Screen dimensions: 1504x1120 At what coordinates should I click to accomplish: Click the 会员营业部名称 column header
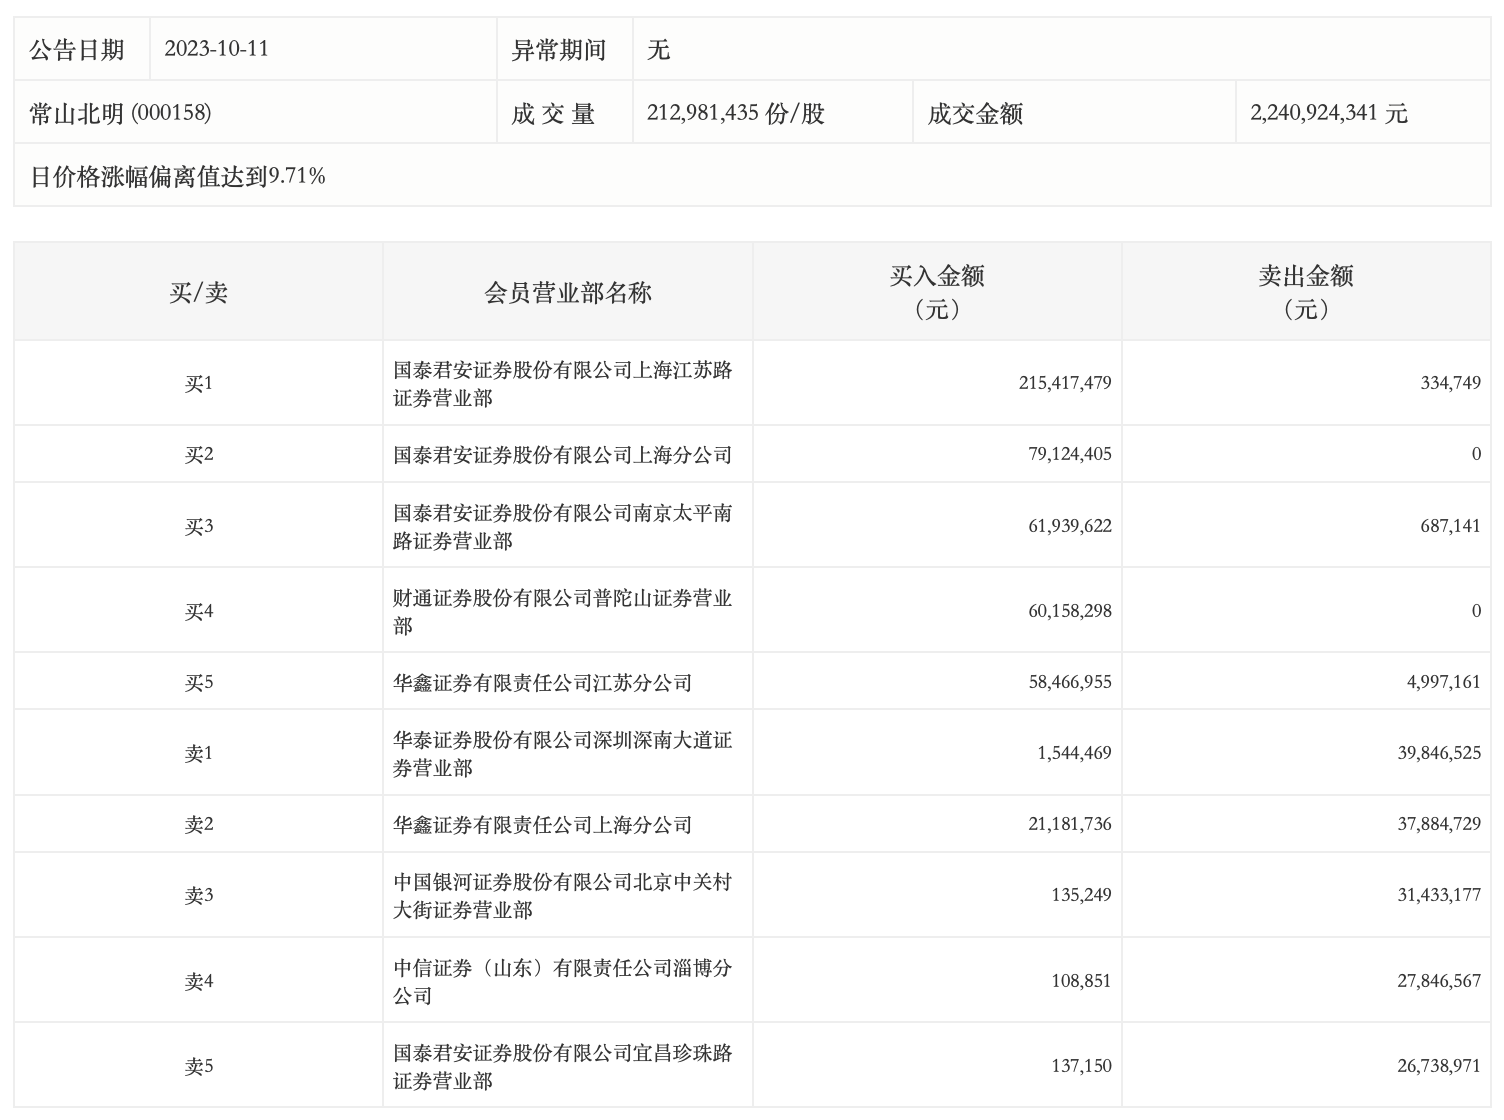click(568, 292)
